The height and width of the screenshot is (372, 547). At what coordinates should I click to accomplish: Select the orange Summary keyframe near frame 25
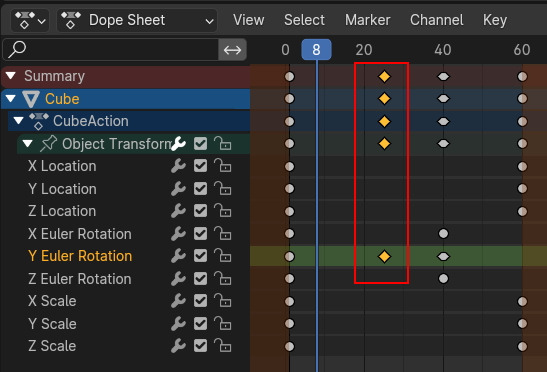[384, 76]
